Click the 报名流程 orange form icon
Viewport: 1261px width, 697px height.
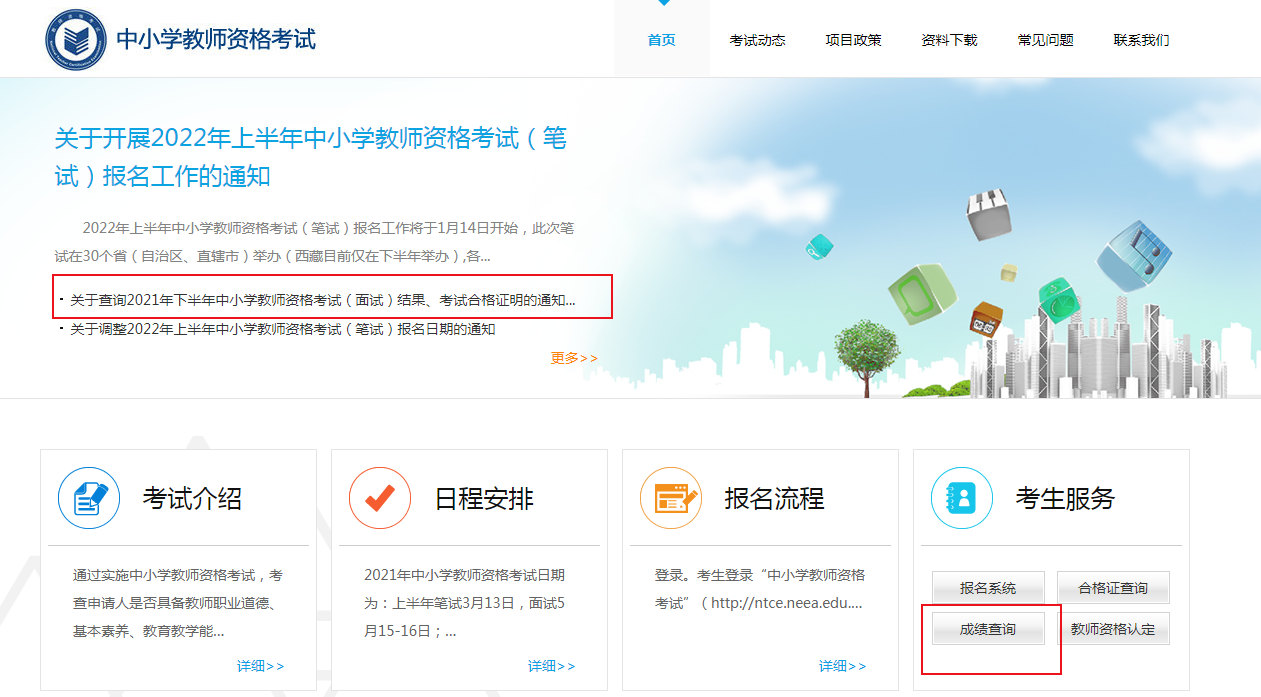671,498
